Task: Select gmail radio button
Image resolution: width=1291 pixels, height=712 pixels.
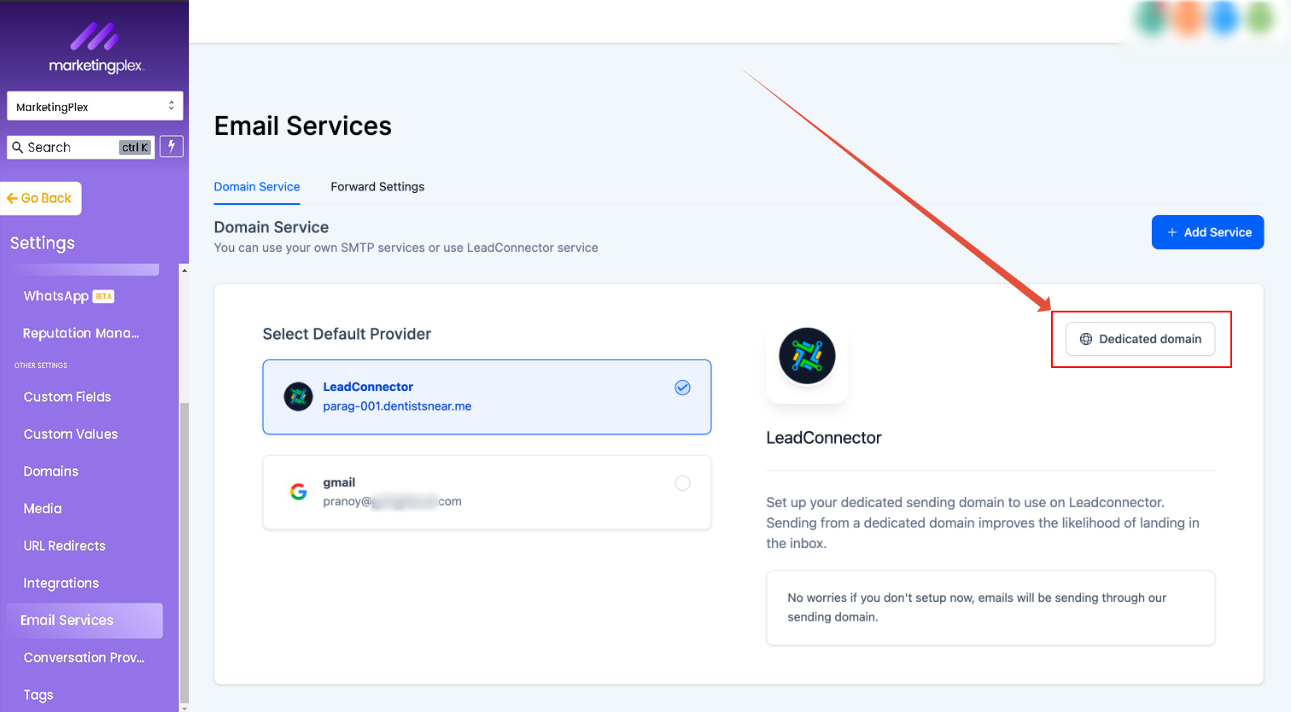Action: pyautogui.click(x=682, y=483)
